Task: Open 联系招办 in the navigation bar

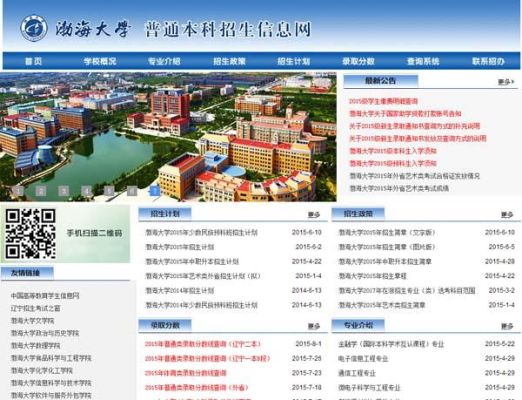Action: click(488, 61)
